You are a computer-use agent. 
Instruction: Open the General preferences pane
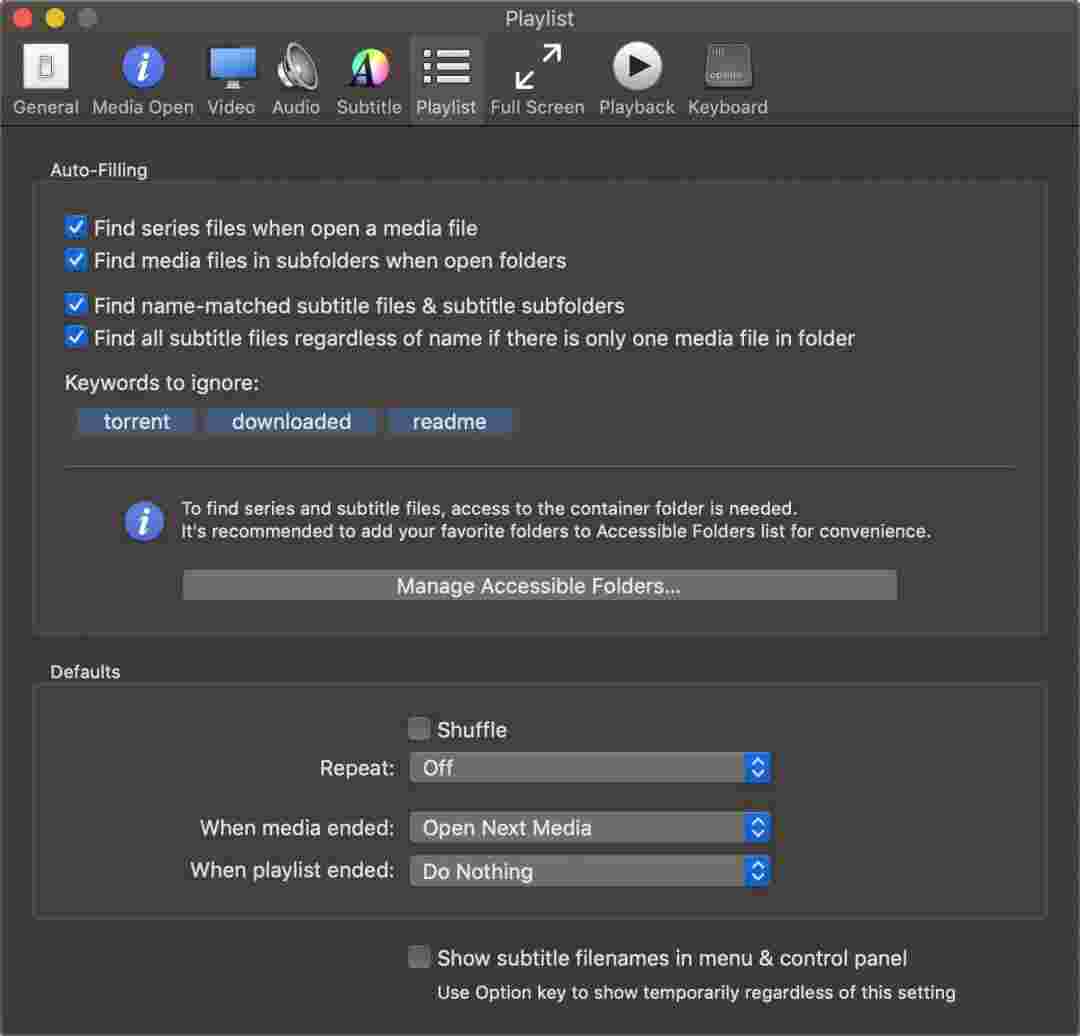45,80
